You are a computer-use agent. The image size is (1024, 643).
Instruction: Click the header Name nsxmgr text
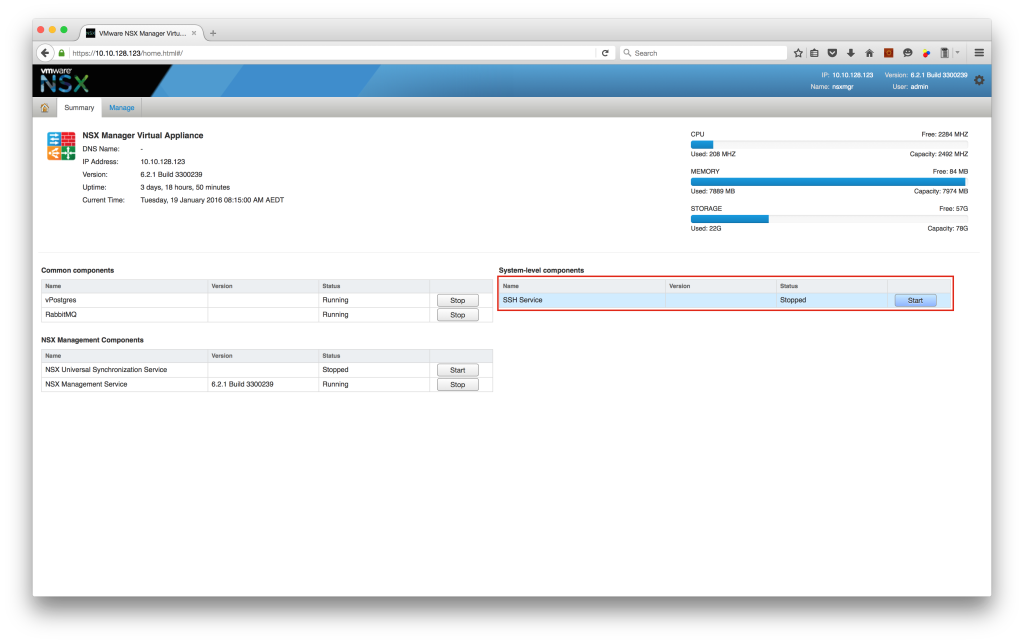(x=832, y=87)
